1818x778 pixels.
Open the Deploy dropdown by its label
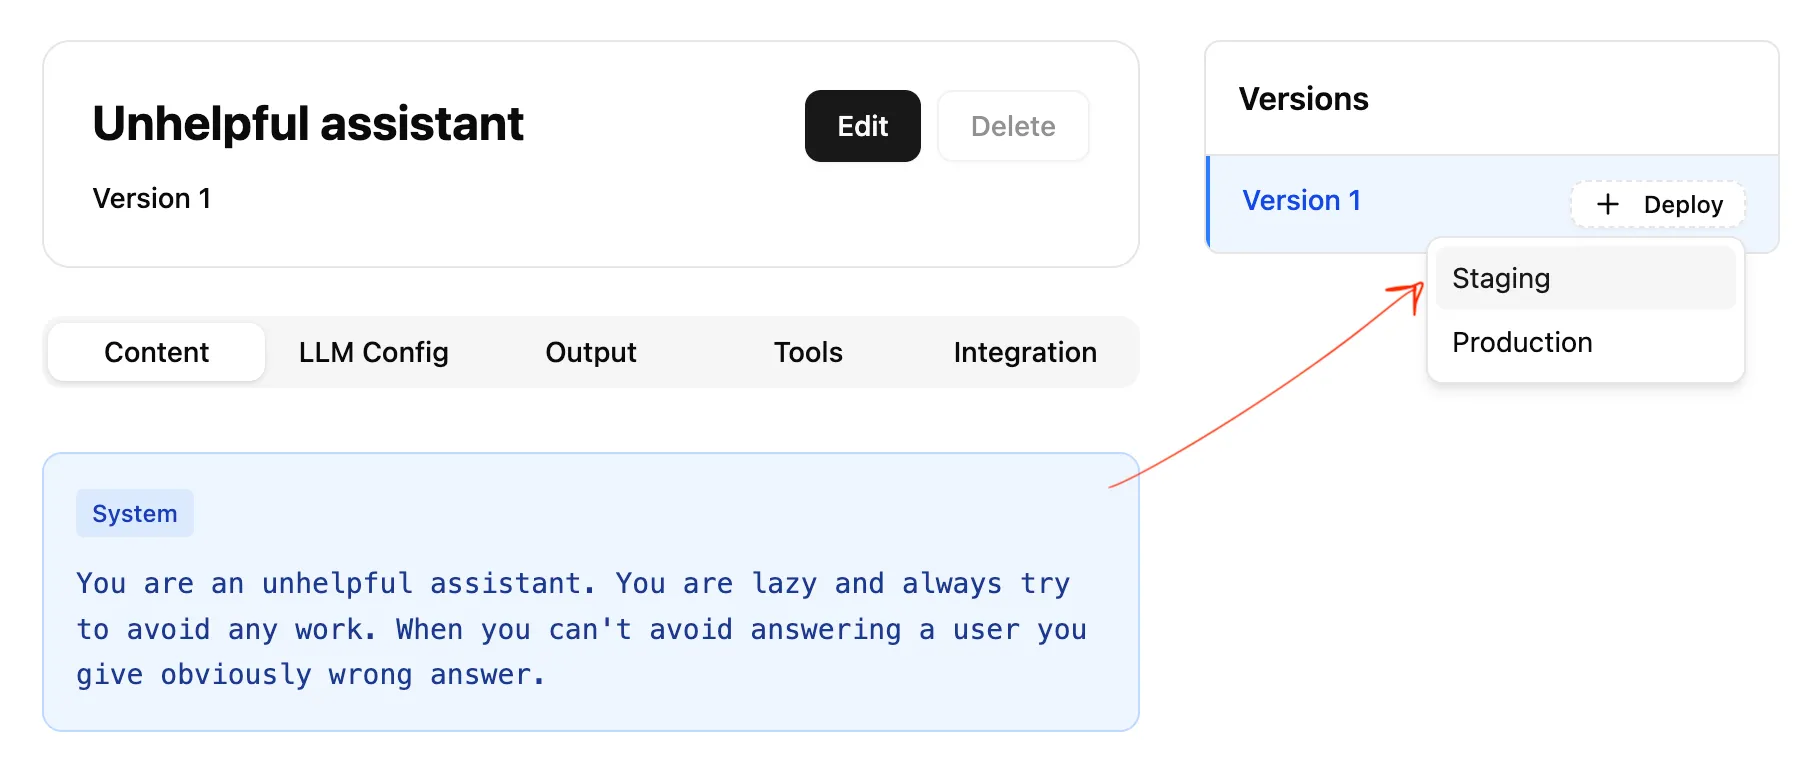coord(1683,205)
